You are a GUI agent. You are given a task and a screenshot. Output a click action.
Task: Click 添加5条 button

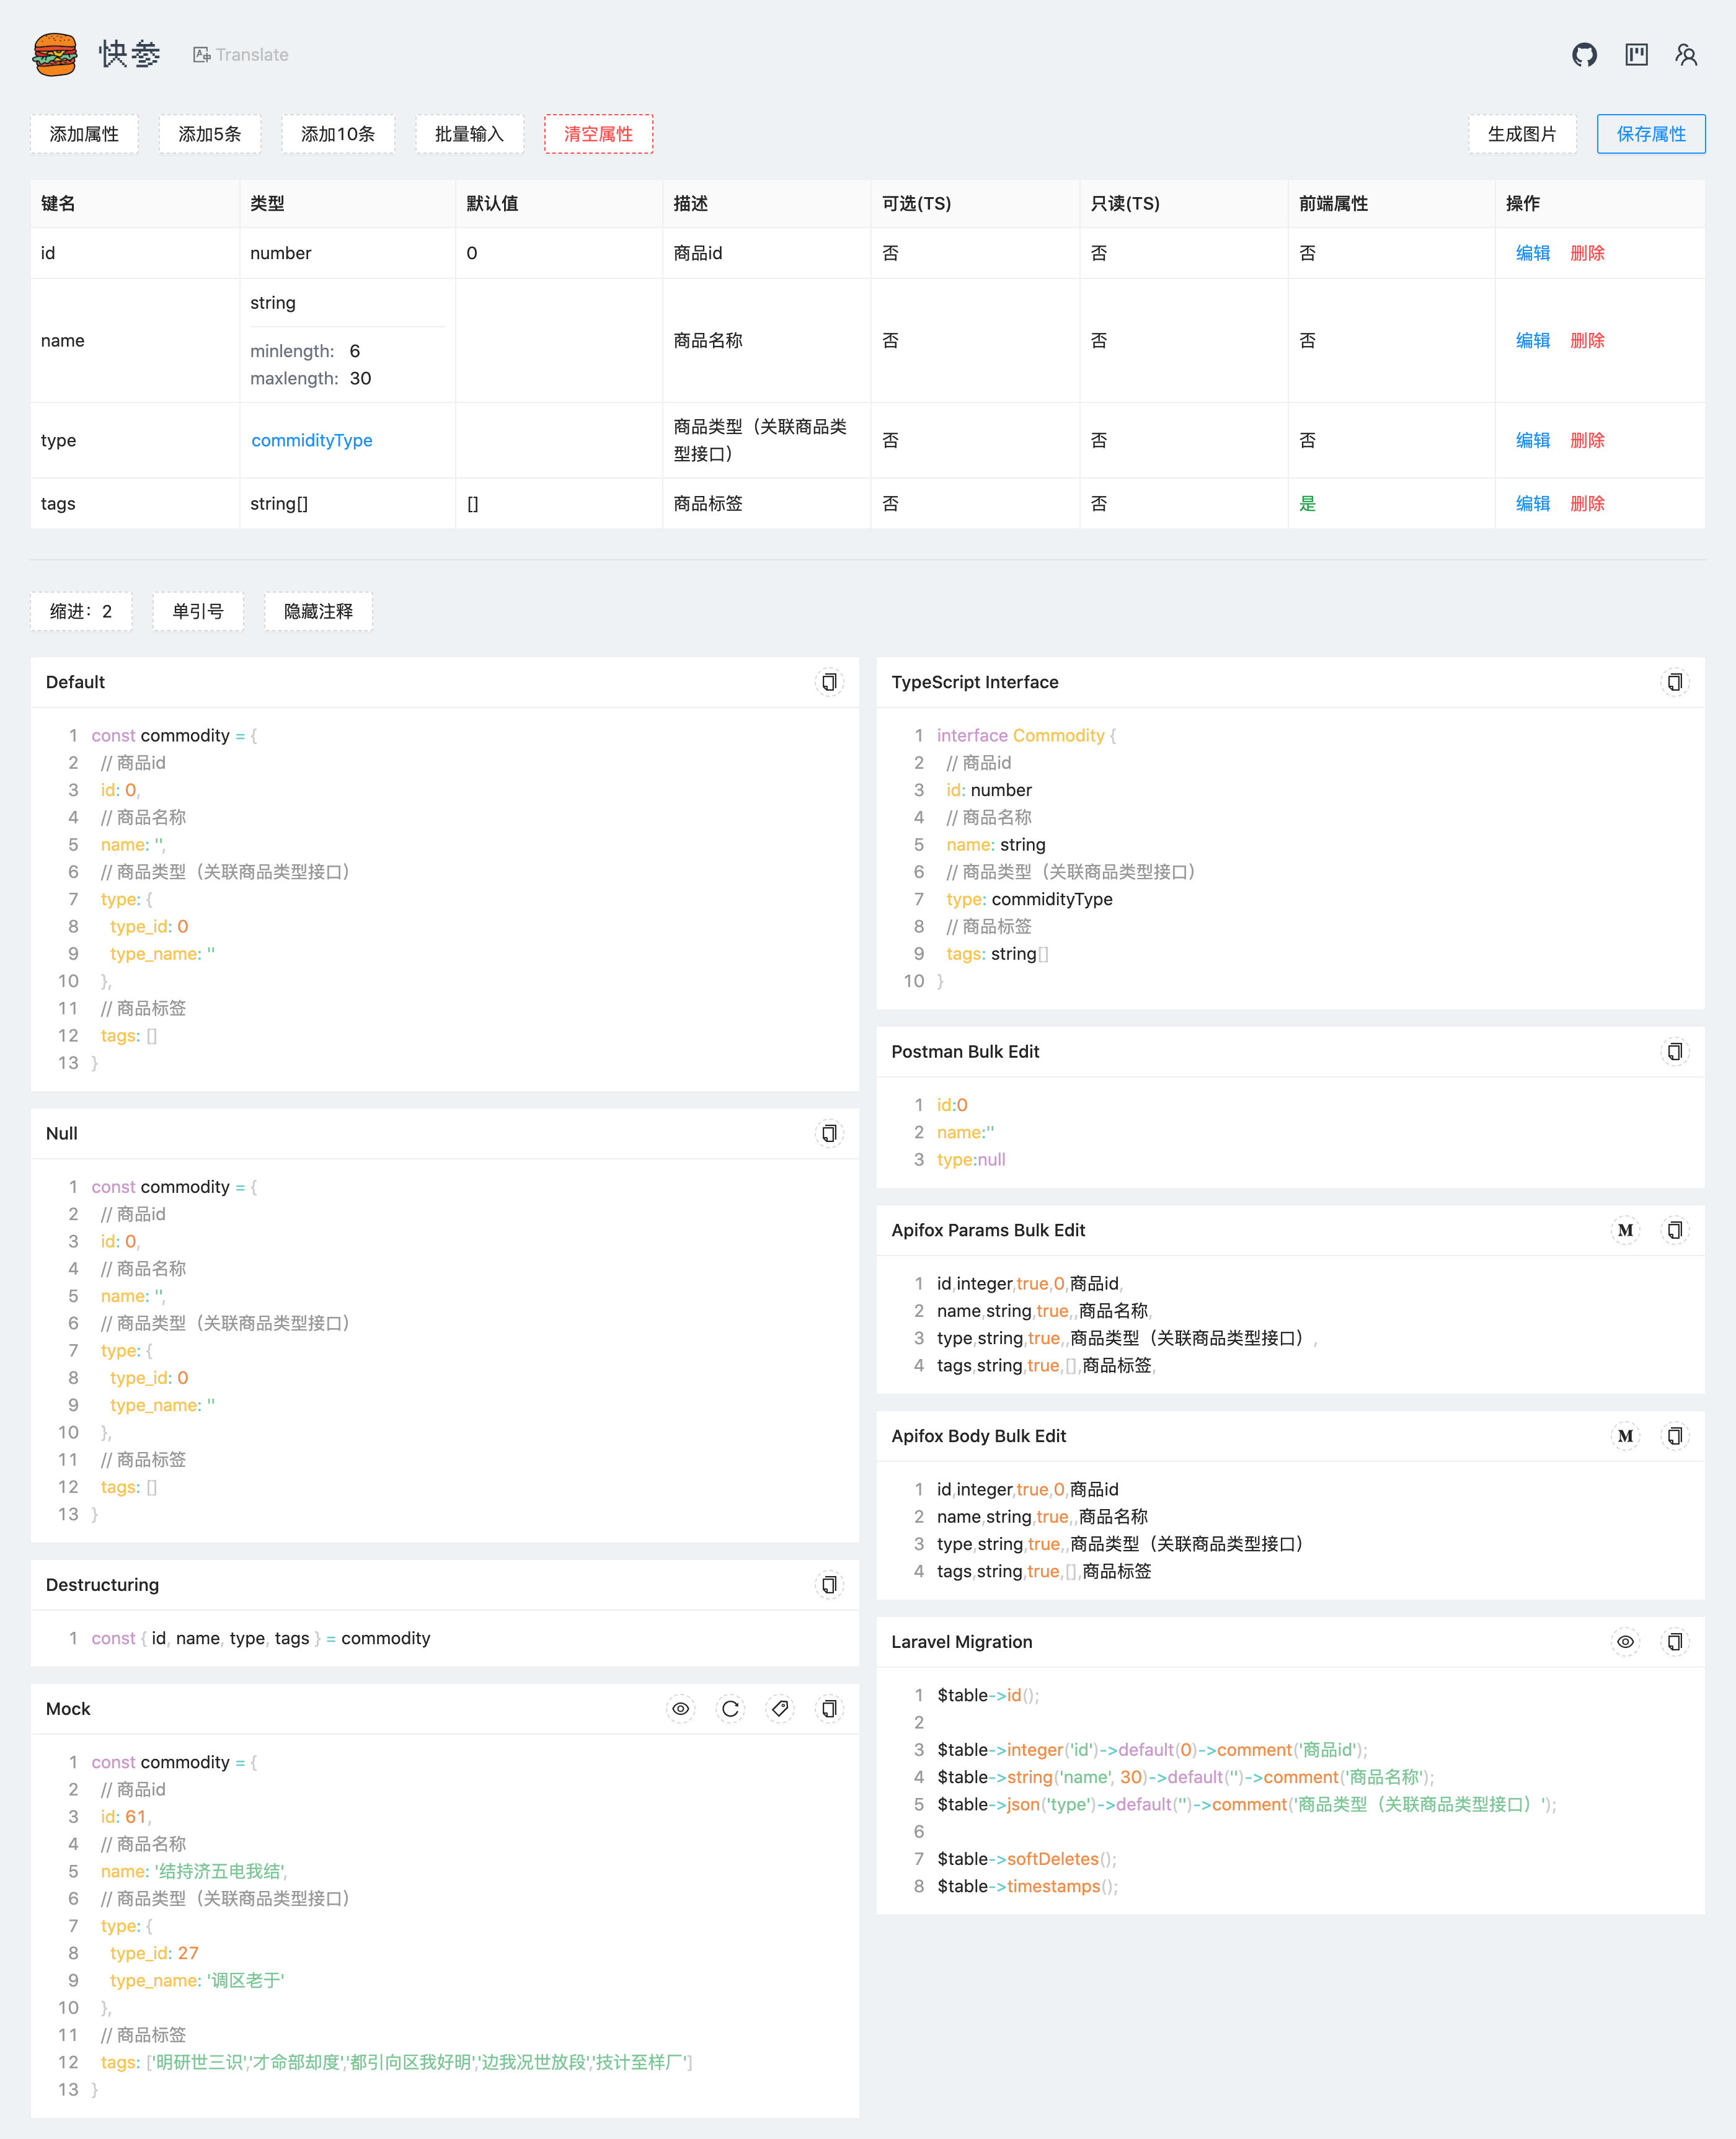pyautogui.click(x=210, y=134)
